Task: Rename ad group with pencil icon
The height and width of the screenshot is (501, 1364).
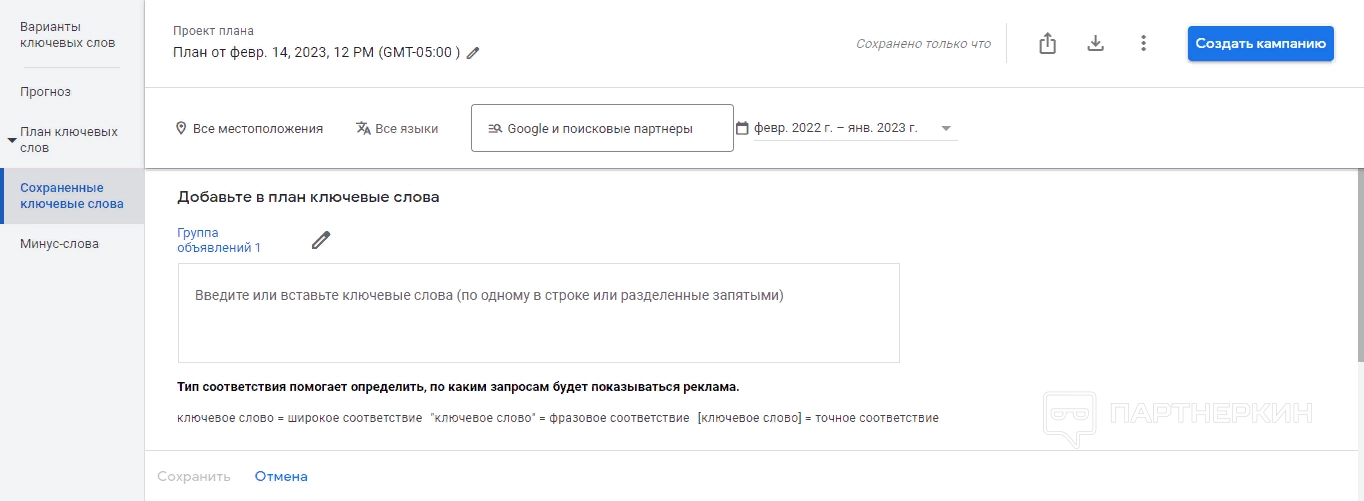Action: tap(320, 240)
